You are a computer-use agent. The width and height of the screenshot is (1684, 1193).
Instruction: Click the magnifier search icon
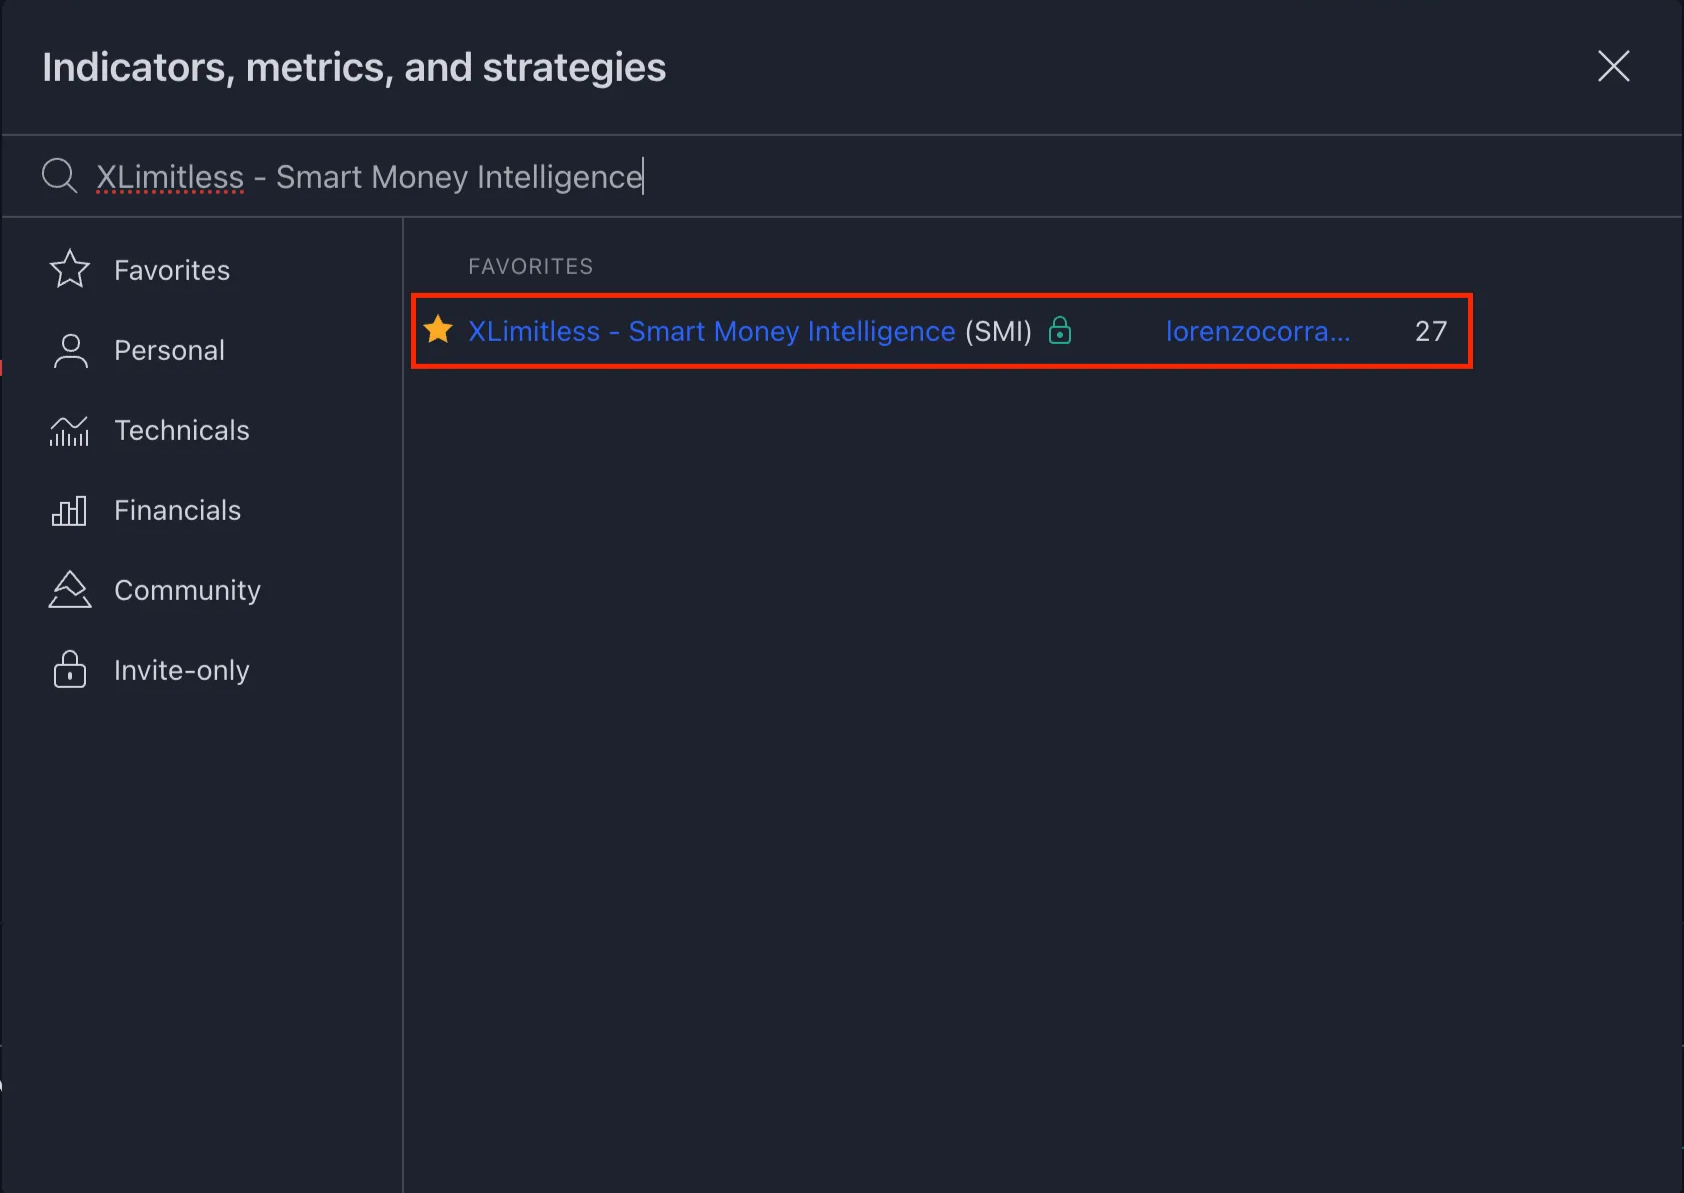pyautogui.click(x=59, y=176)
